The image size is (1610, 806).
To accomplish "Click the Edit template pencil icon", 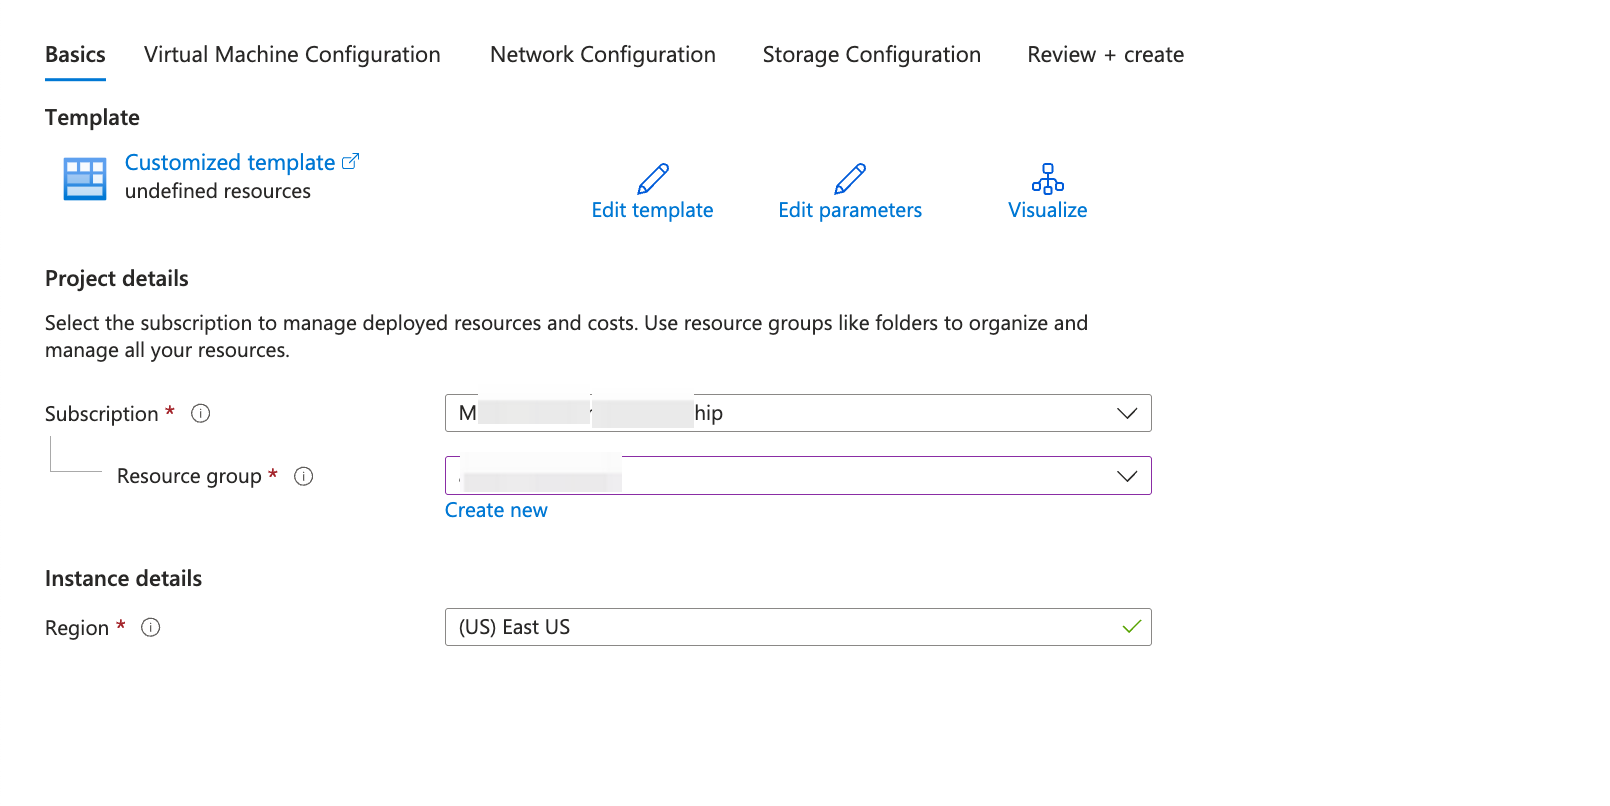I will click(653, 179).
